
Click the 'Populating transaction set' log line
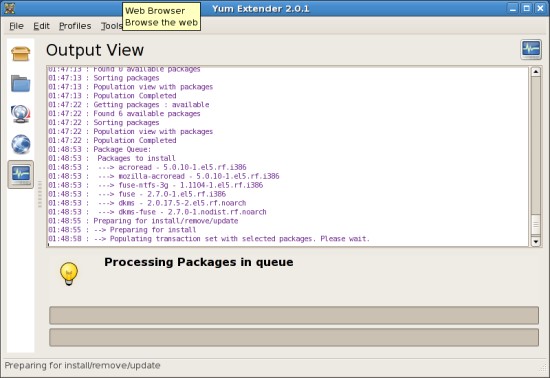click(x=209, y=239)
